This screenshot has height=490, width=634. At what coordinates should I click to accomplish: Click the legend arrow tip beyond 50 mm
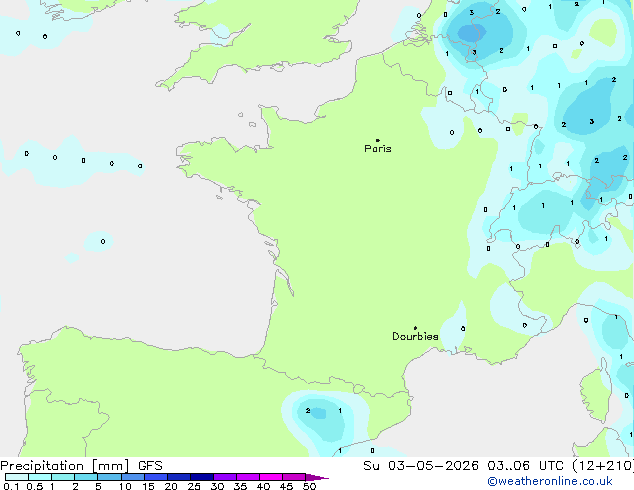click(317, 478)
